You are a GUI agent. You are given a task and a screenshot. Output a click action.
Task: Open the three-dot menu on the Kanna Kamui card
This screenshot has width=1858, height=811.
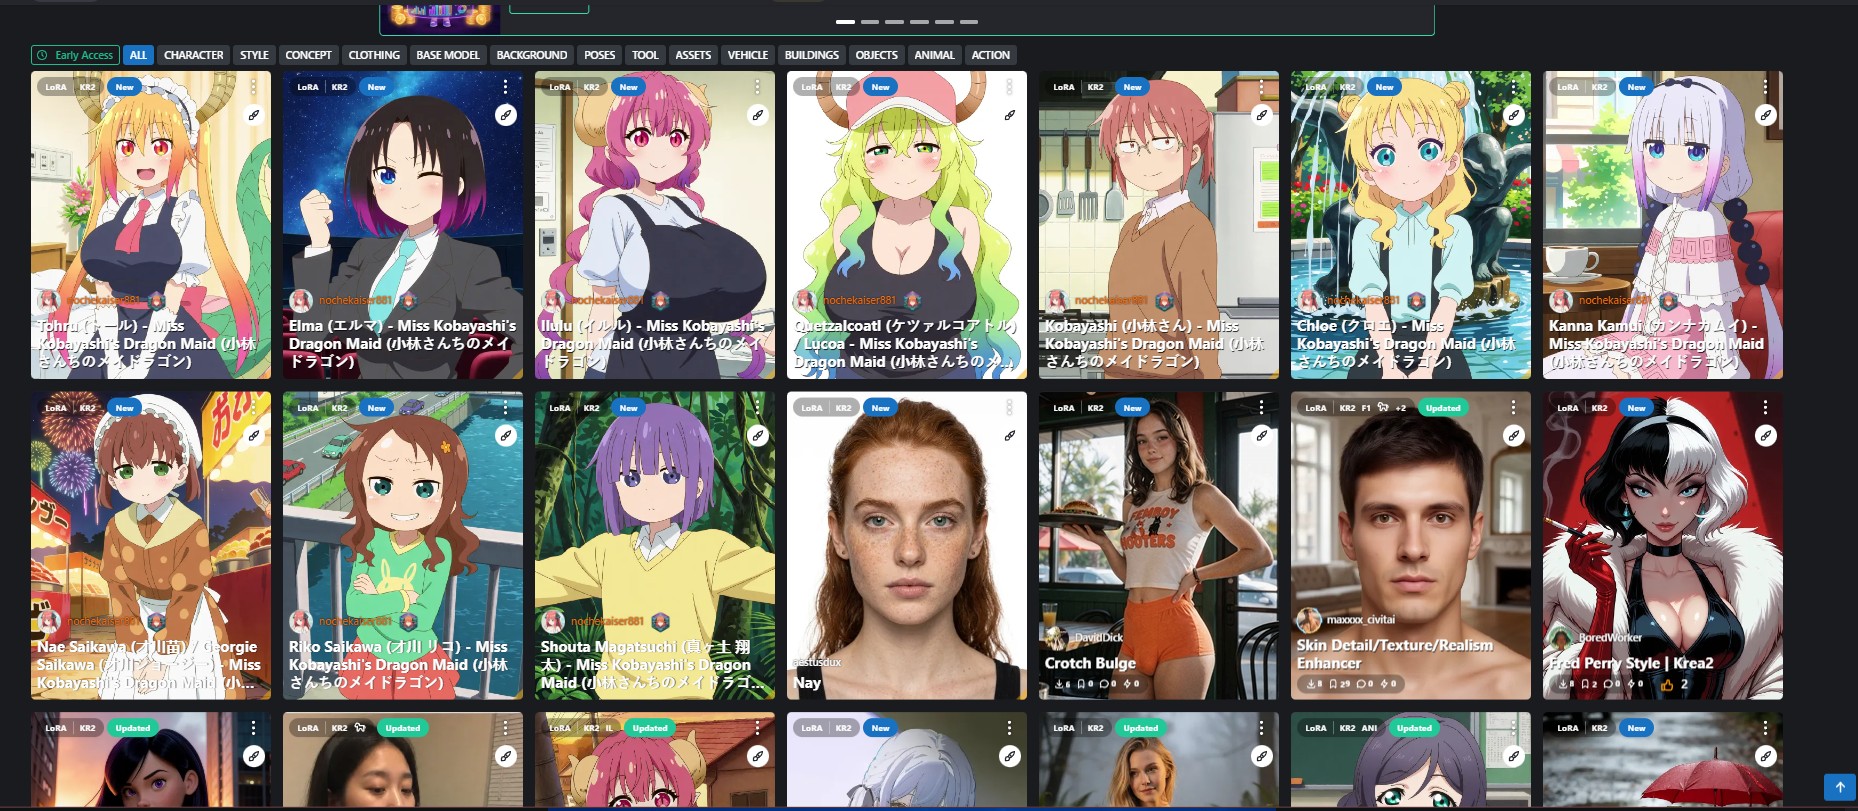(x=1766, y=87)
